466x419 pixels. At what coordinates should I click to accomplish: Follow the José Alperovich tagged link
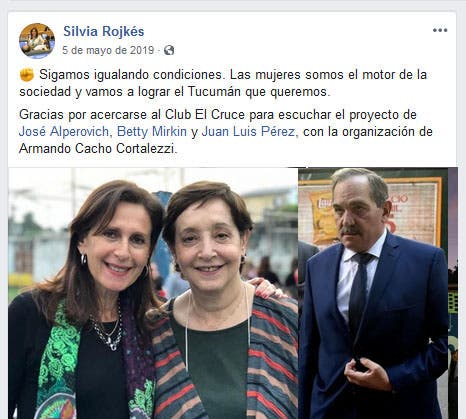pyautogui.click(x=64, y=131)
